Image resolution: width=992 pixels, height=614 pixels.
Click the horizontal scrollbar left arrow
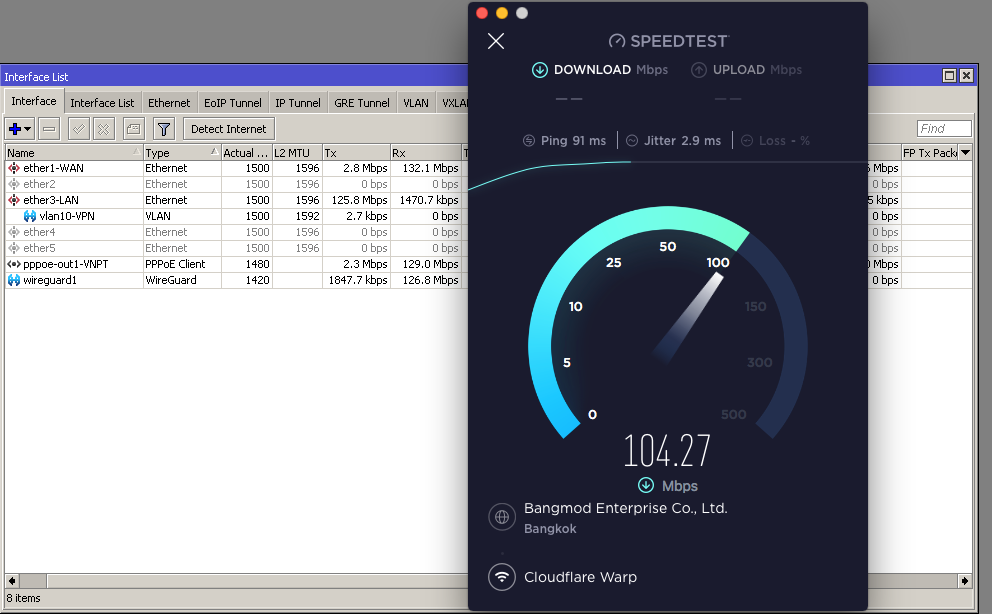coord(12,580)
